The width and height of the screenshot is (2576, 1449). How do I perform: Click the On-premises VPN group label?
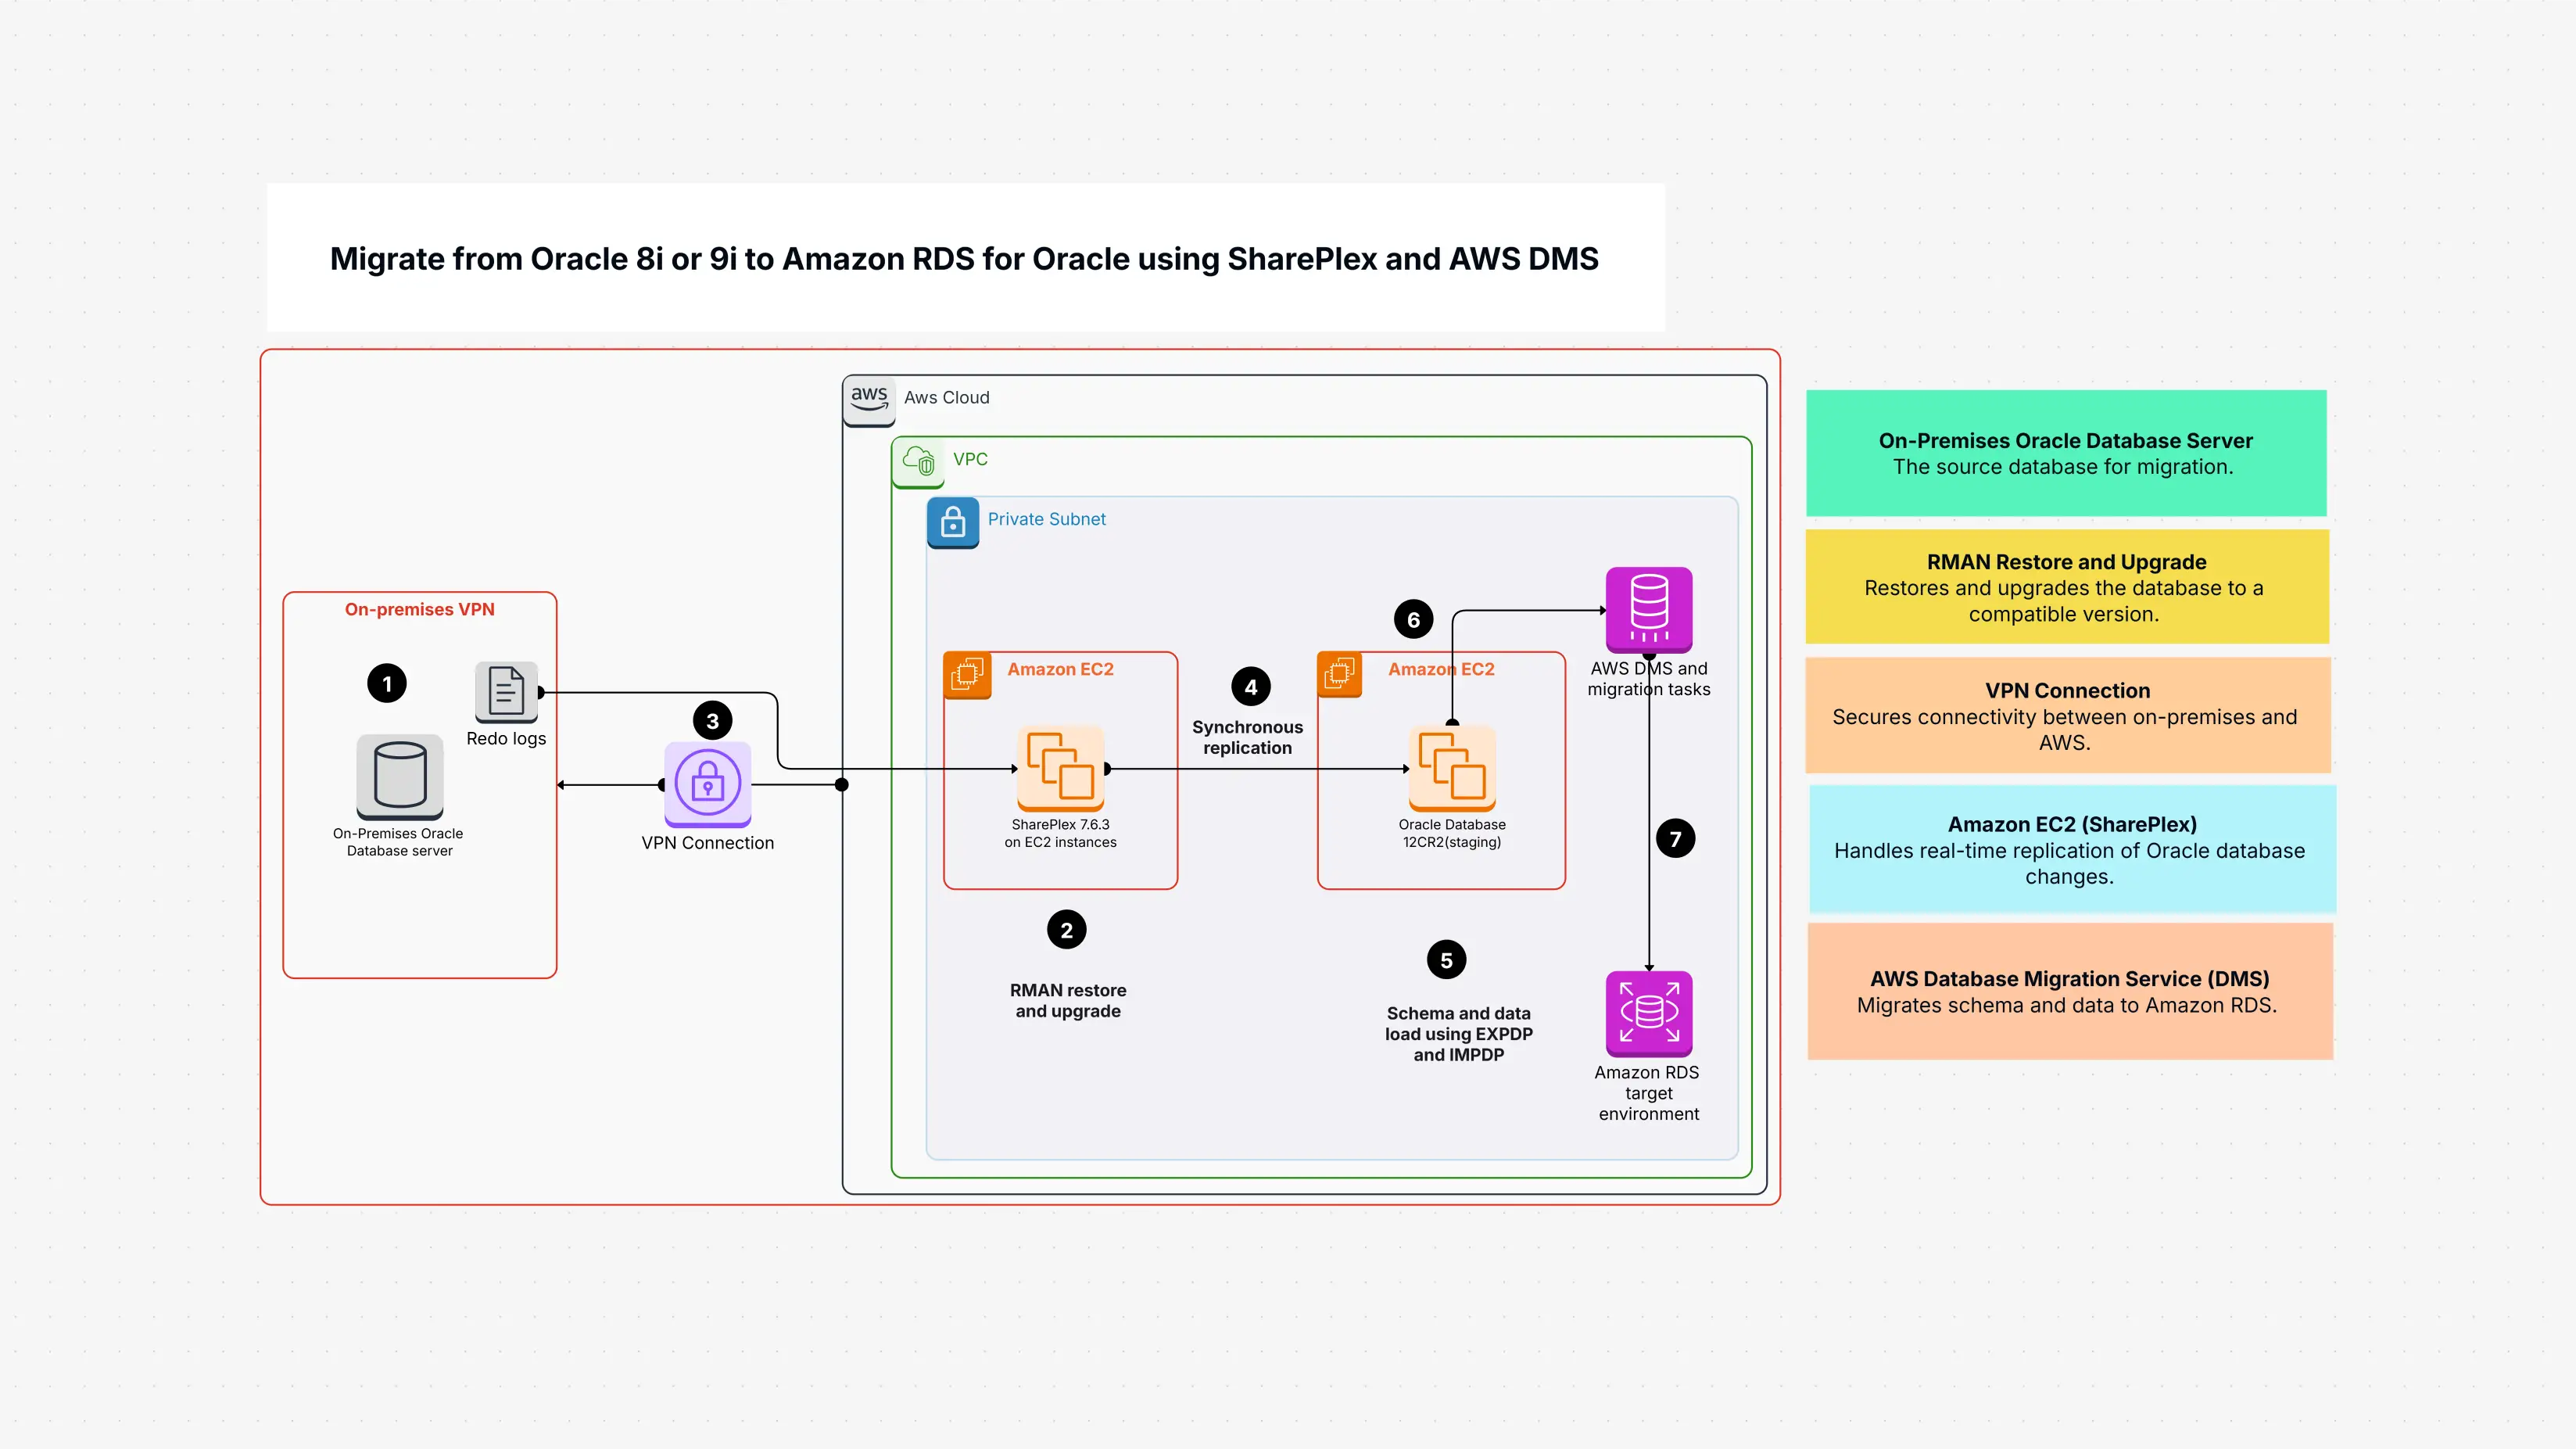(419, 609)
